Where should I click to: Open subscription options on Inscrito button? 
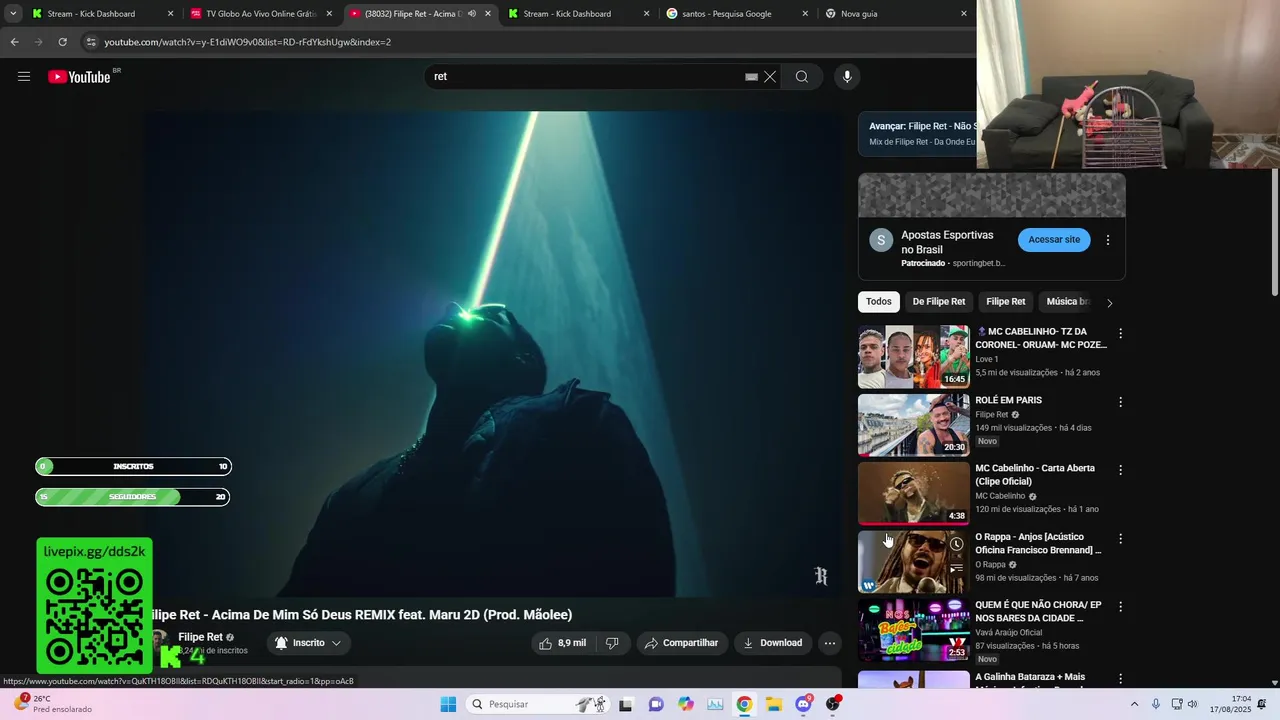pyautogui.click(x=309, y=643)
